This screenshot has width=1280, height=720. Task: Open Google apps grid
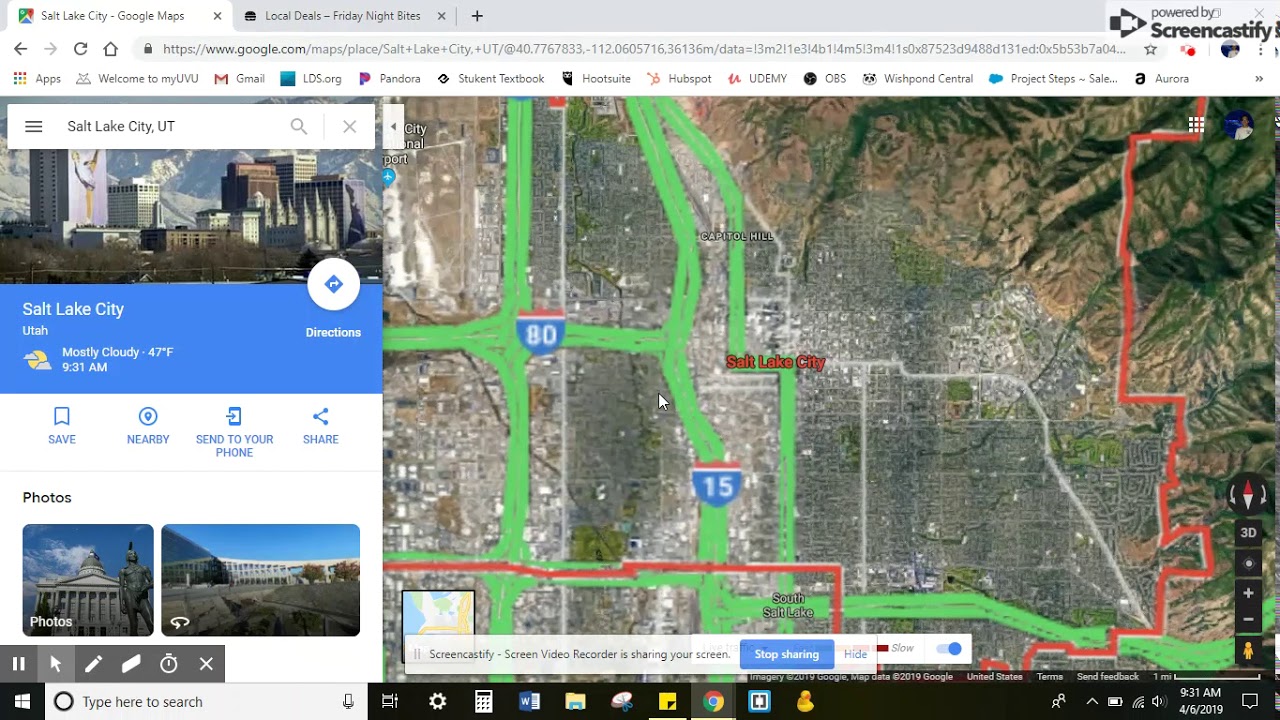[1196, 124]
